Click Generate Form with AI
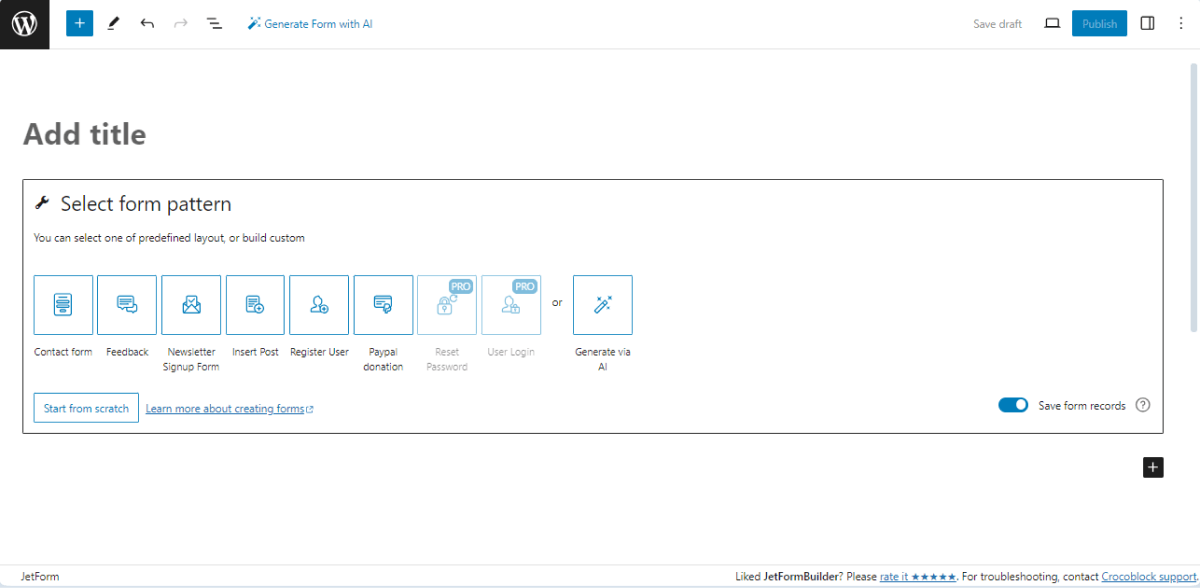Viewport: 1200px width, 588px height. pyautogui.click(x=310, y=24)
